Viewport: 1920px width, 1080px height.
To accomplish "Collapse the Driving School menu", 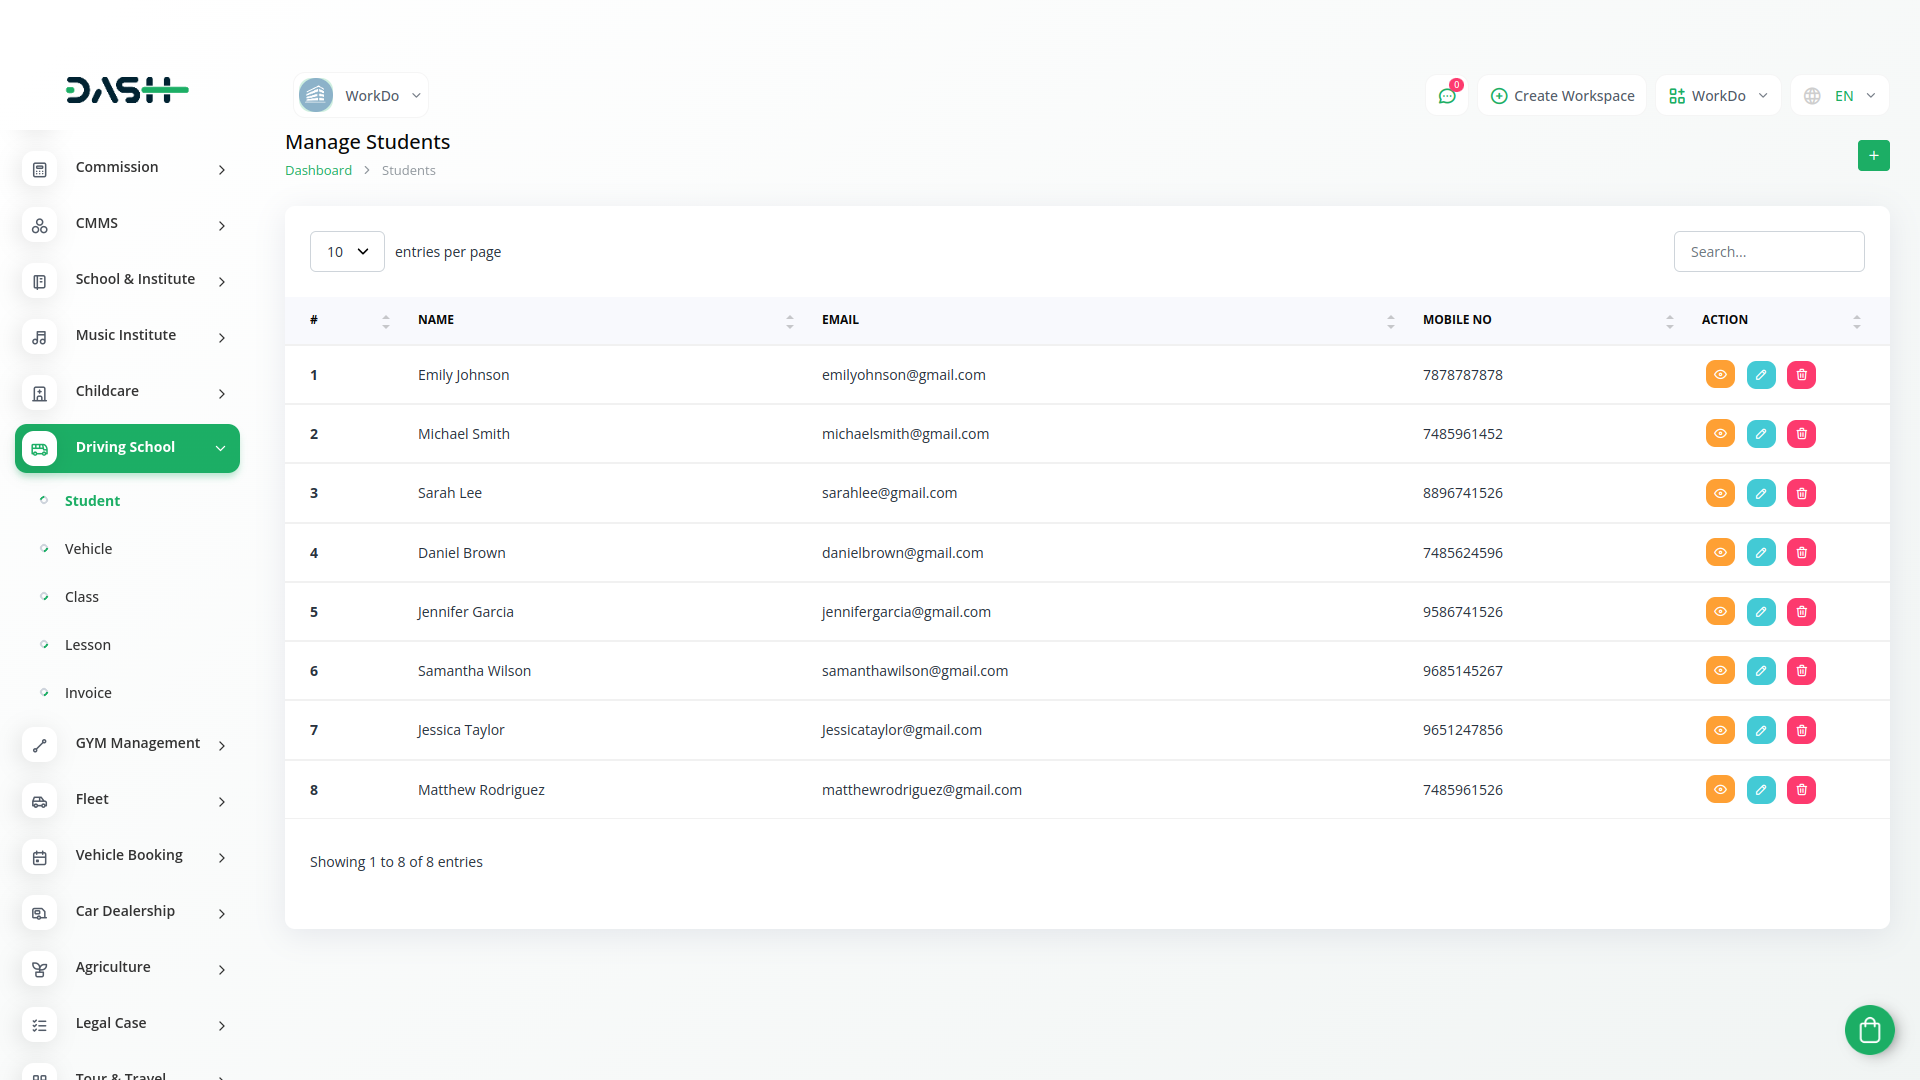I will coord(127,448).
